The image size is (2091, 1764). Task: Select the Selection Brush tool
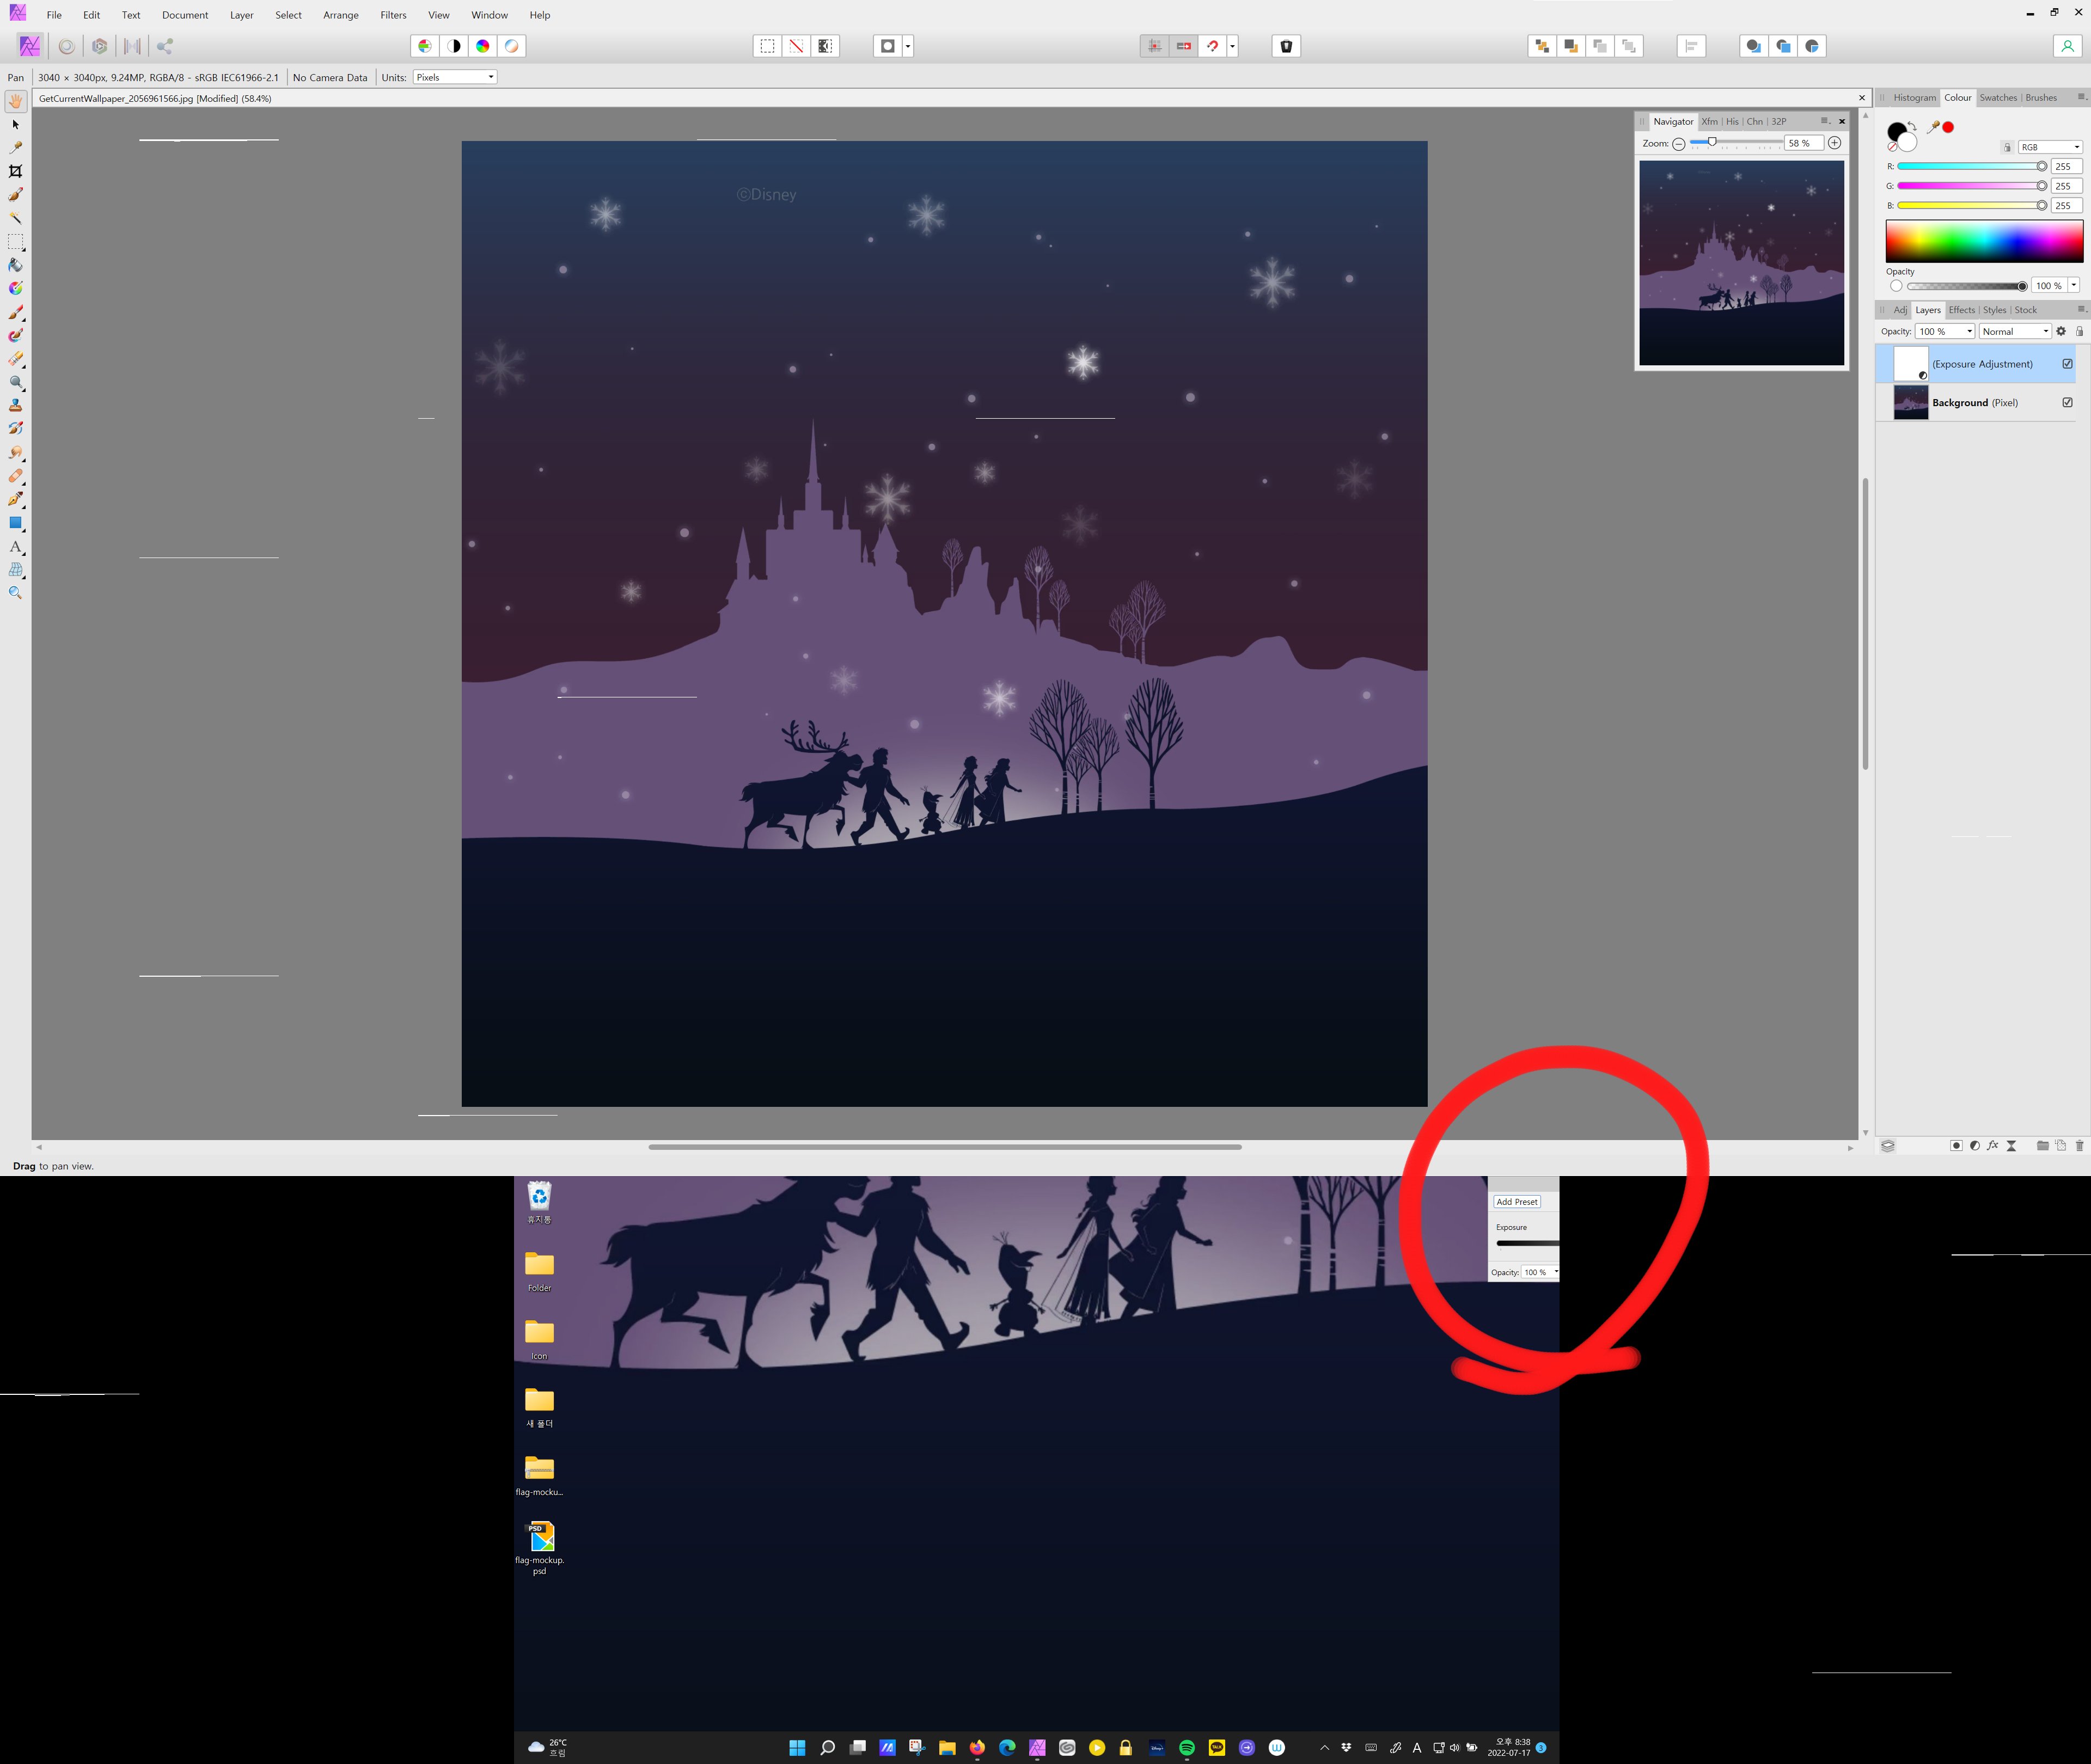15,194
